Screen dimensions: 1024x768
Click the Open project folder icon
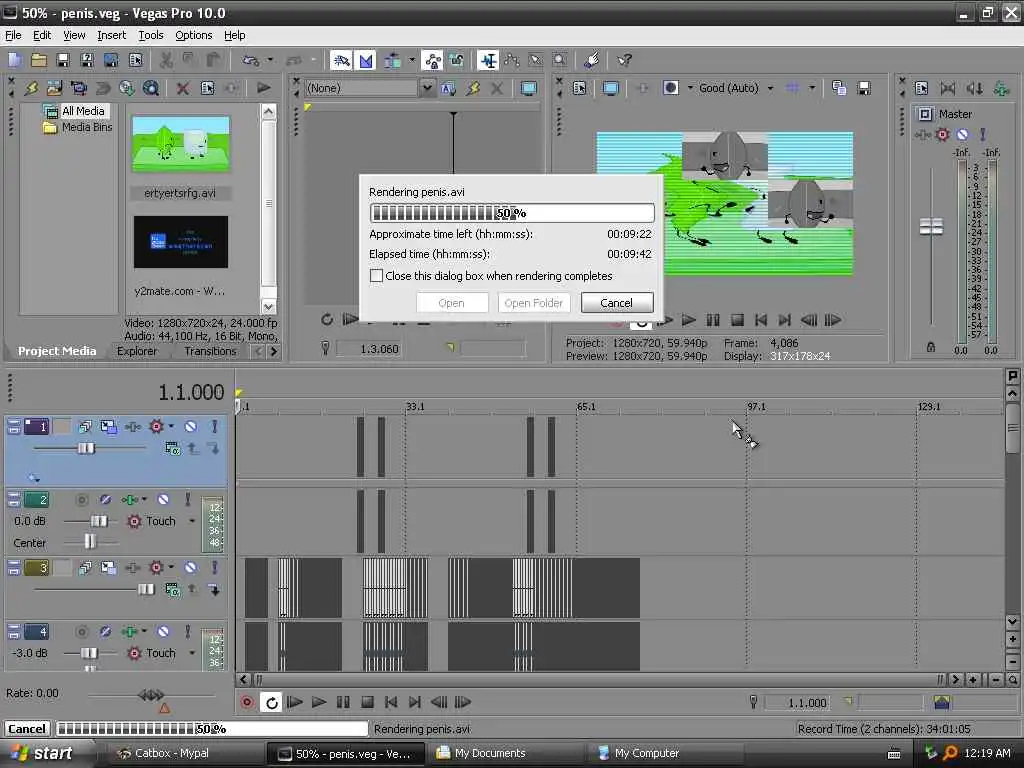point(39,61)
